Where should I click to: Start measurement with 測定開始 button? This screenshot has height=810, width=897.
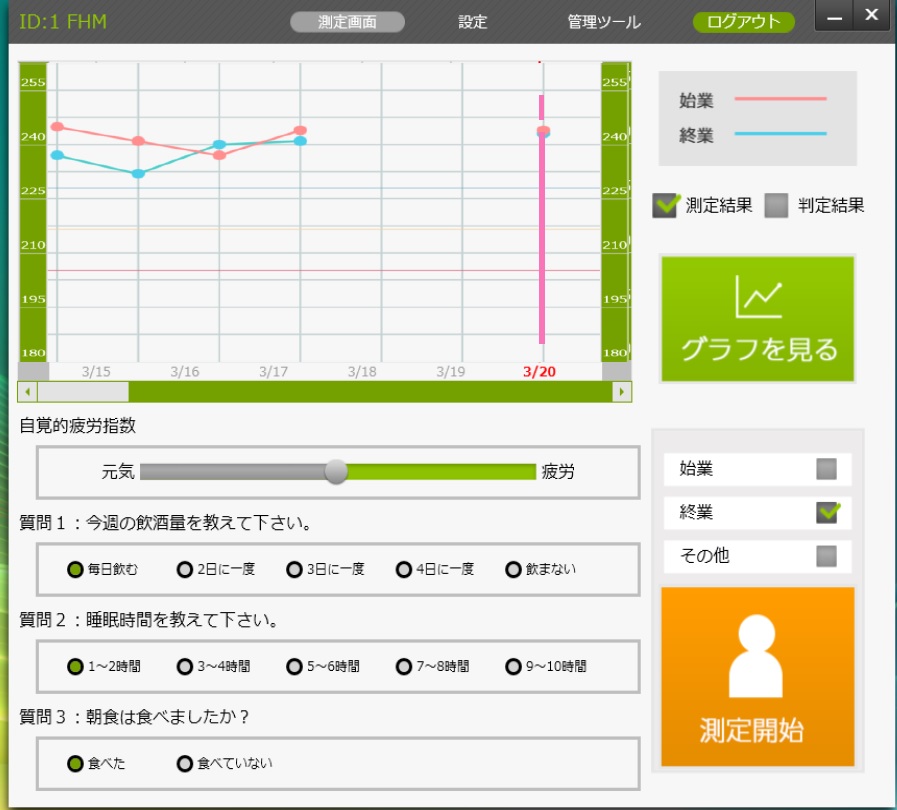(x=757, y=676)
